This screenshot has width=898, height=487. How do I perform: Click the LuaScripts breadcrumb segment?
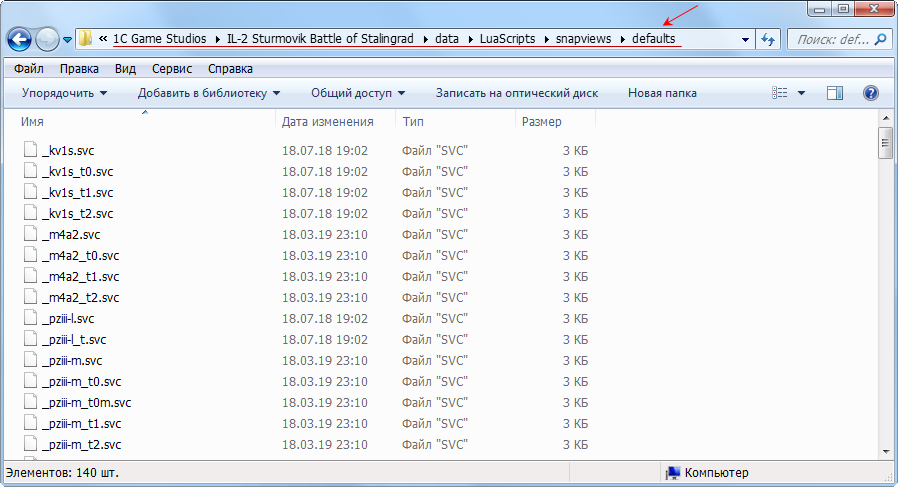[507, 38]
